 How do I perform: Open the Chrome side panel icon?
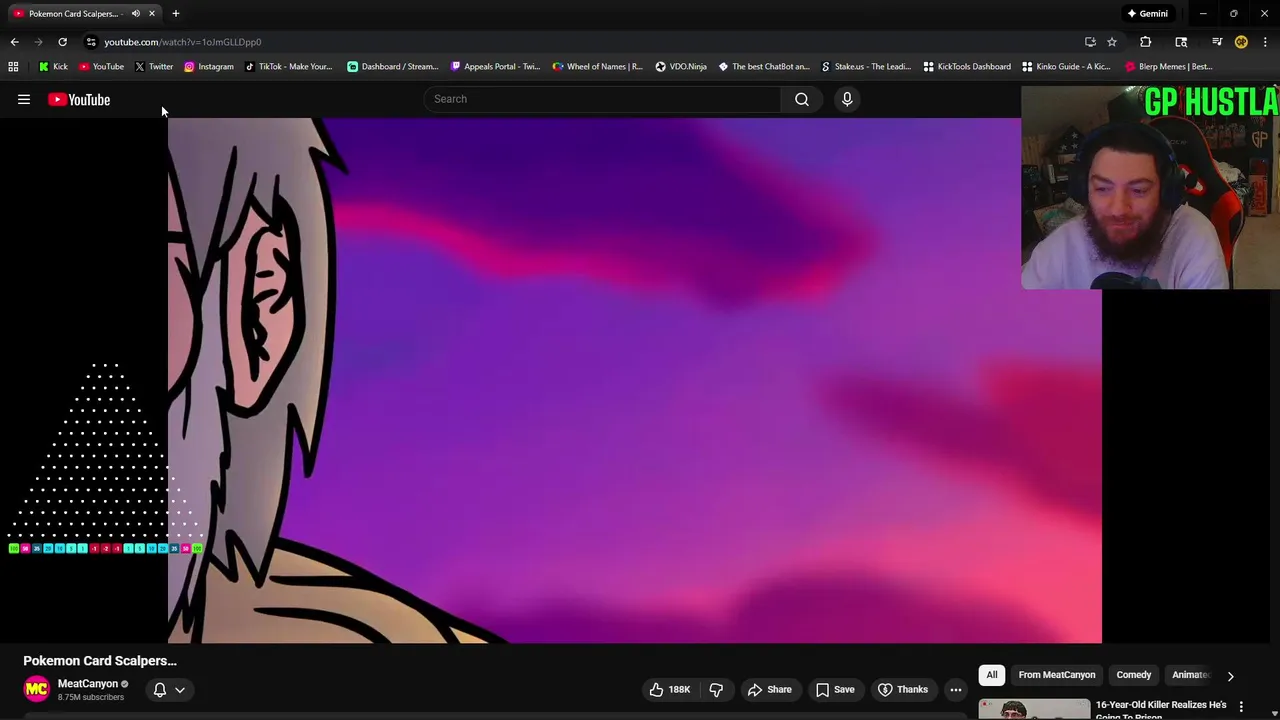1181,42
